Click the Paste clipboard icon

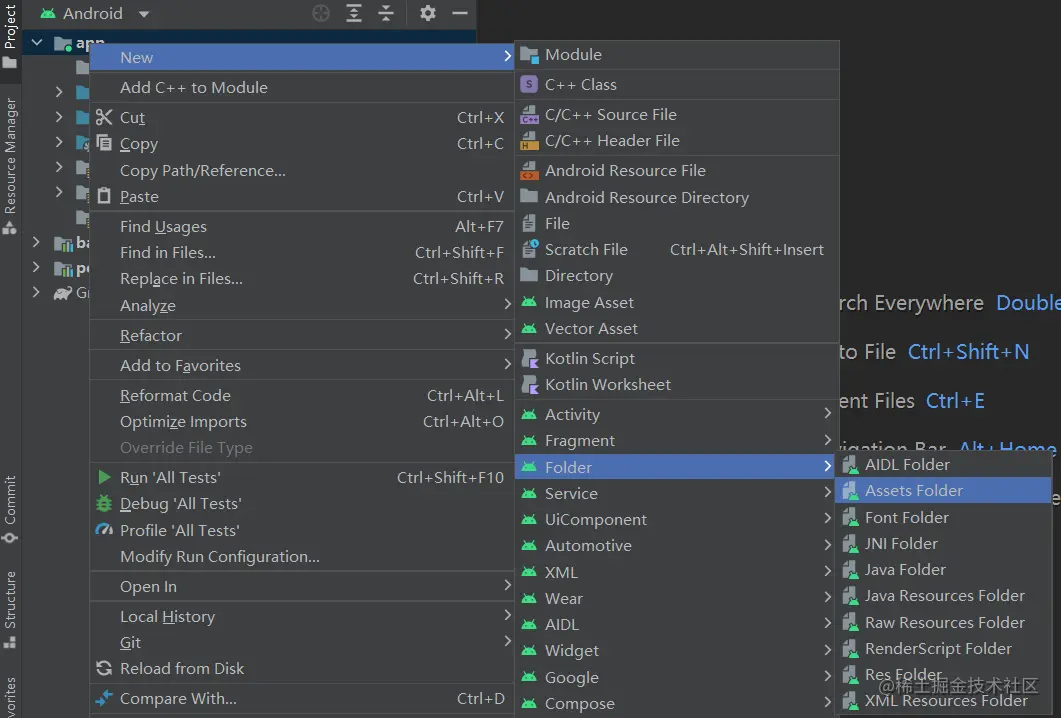(x=104, y=196)
